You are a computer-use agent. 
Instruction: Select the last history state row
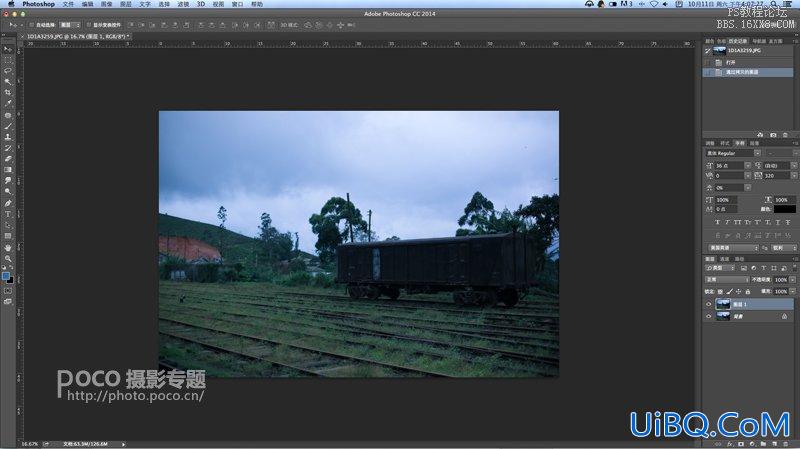pos(748,72)
